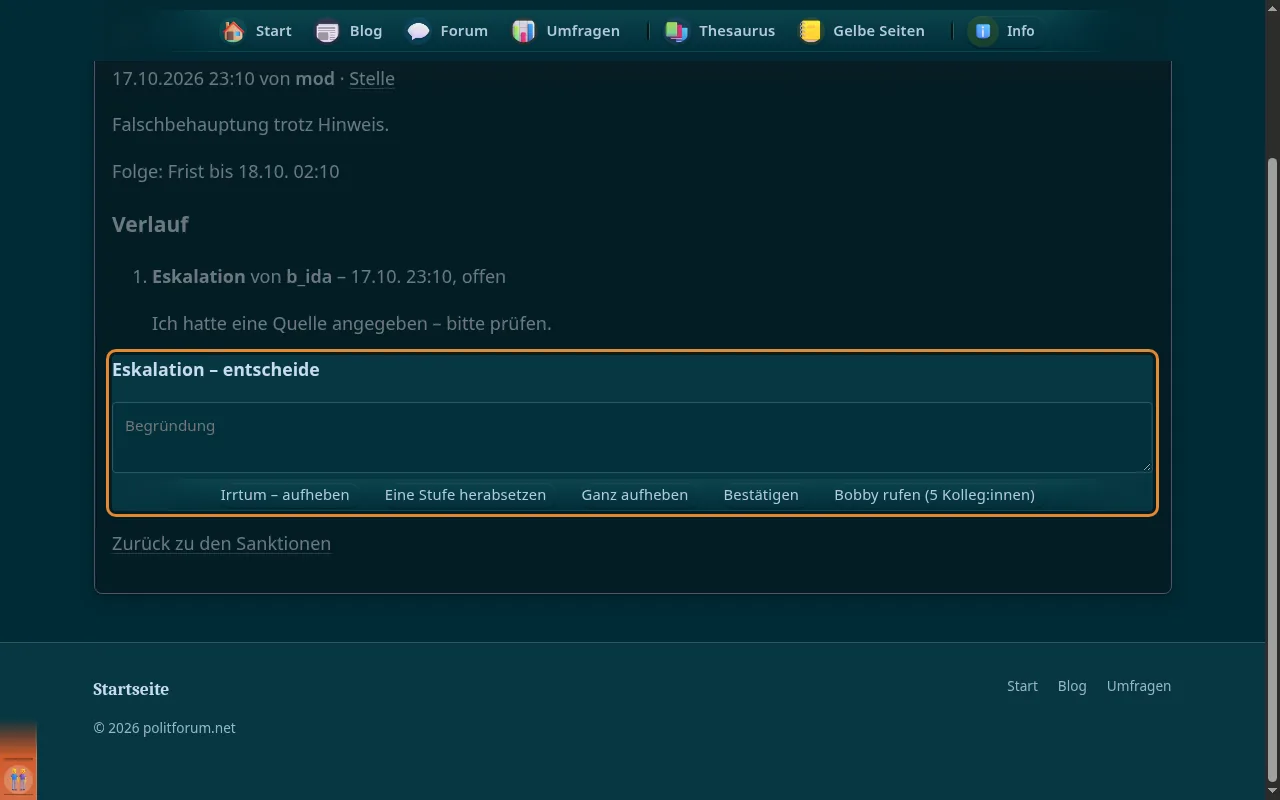Viewport: 1280px width, 800px height.
Task: Click the text "Folge: Frist bis 18.10. 02:10"
Action: [x=226, y=171]
